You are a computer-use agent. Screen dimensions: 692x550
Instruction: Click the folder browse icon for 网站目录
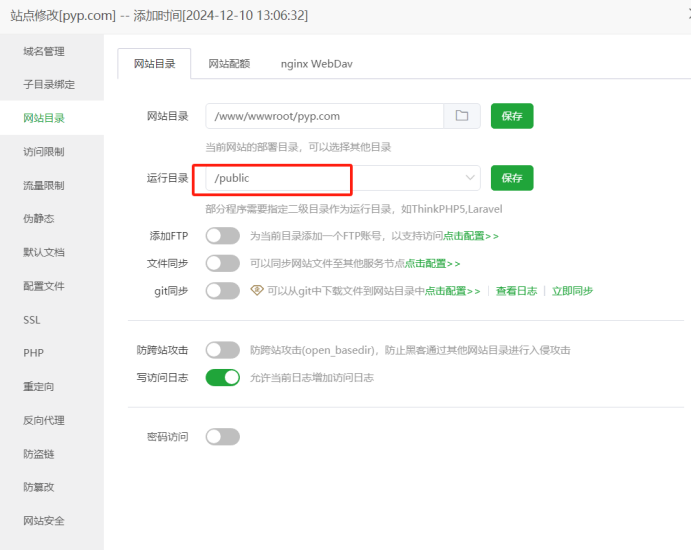pos(462,116)
